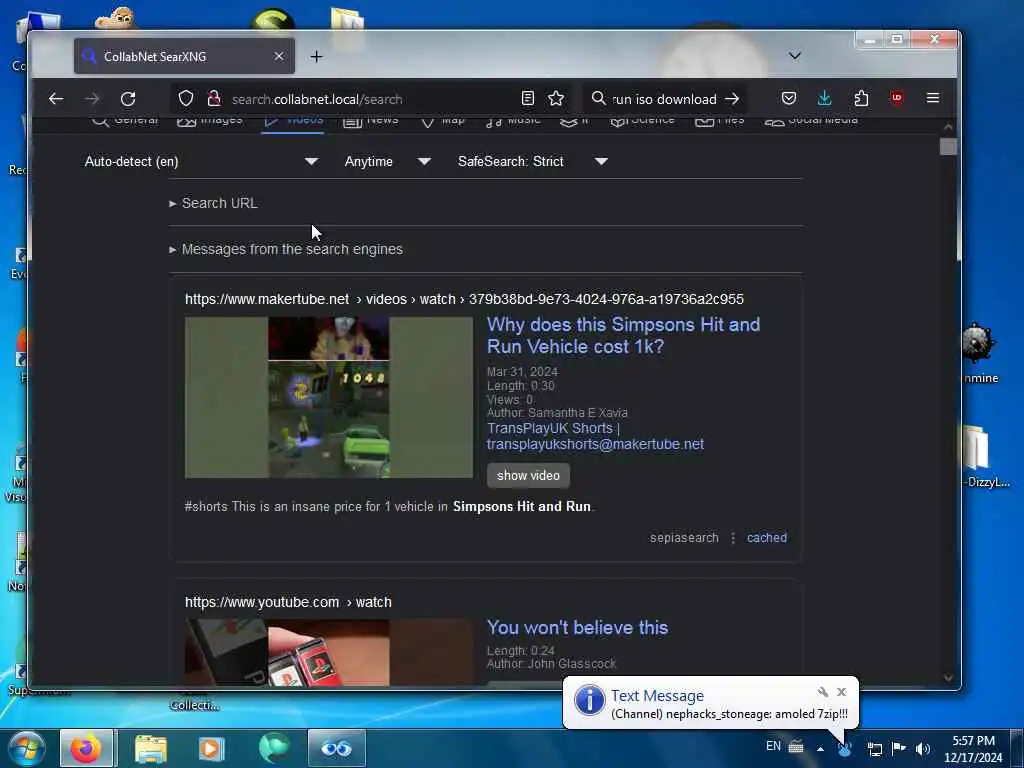Switch to the CollabNet SearXNG tab
Viewport: 1024px width, 768px height.
(184, 56)
